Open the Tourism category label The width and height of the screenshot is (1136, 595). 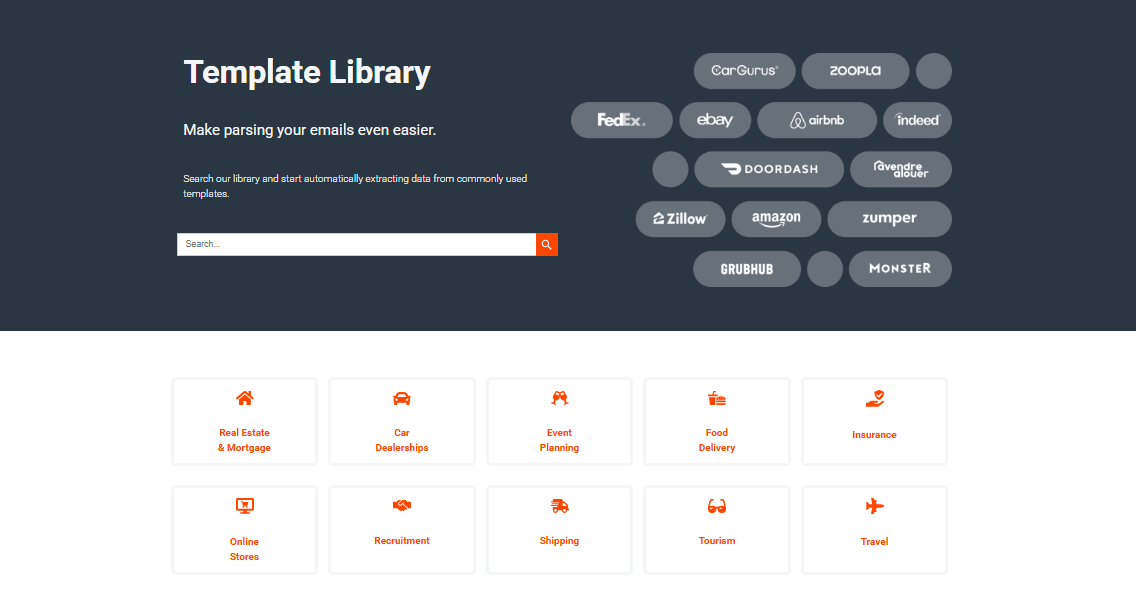click(717, 541)
